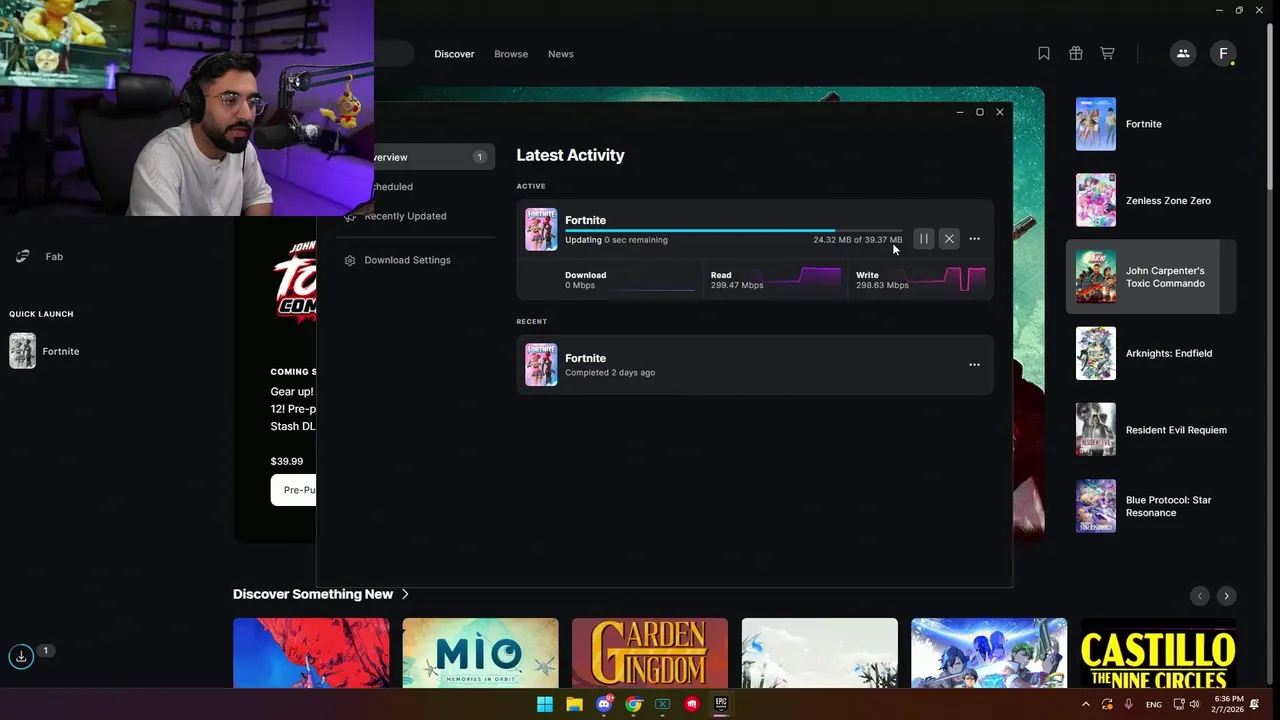Open the Xbox app taskbar icon

662,705
